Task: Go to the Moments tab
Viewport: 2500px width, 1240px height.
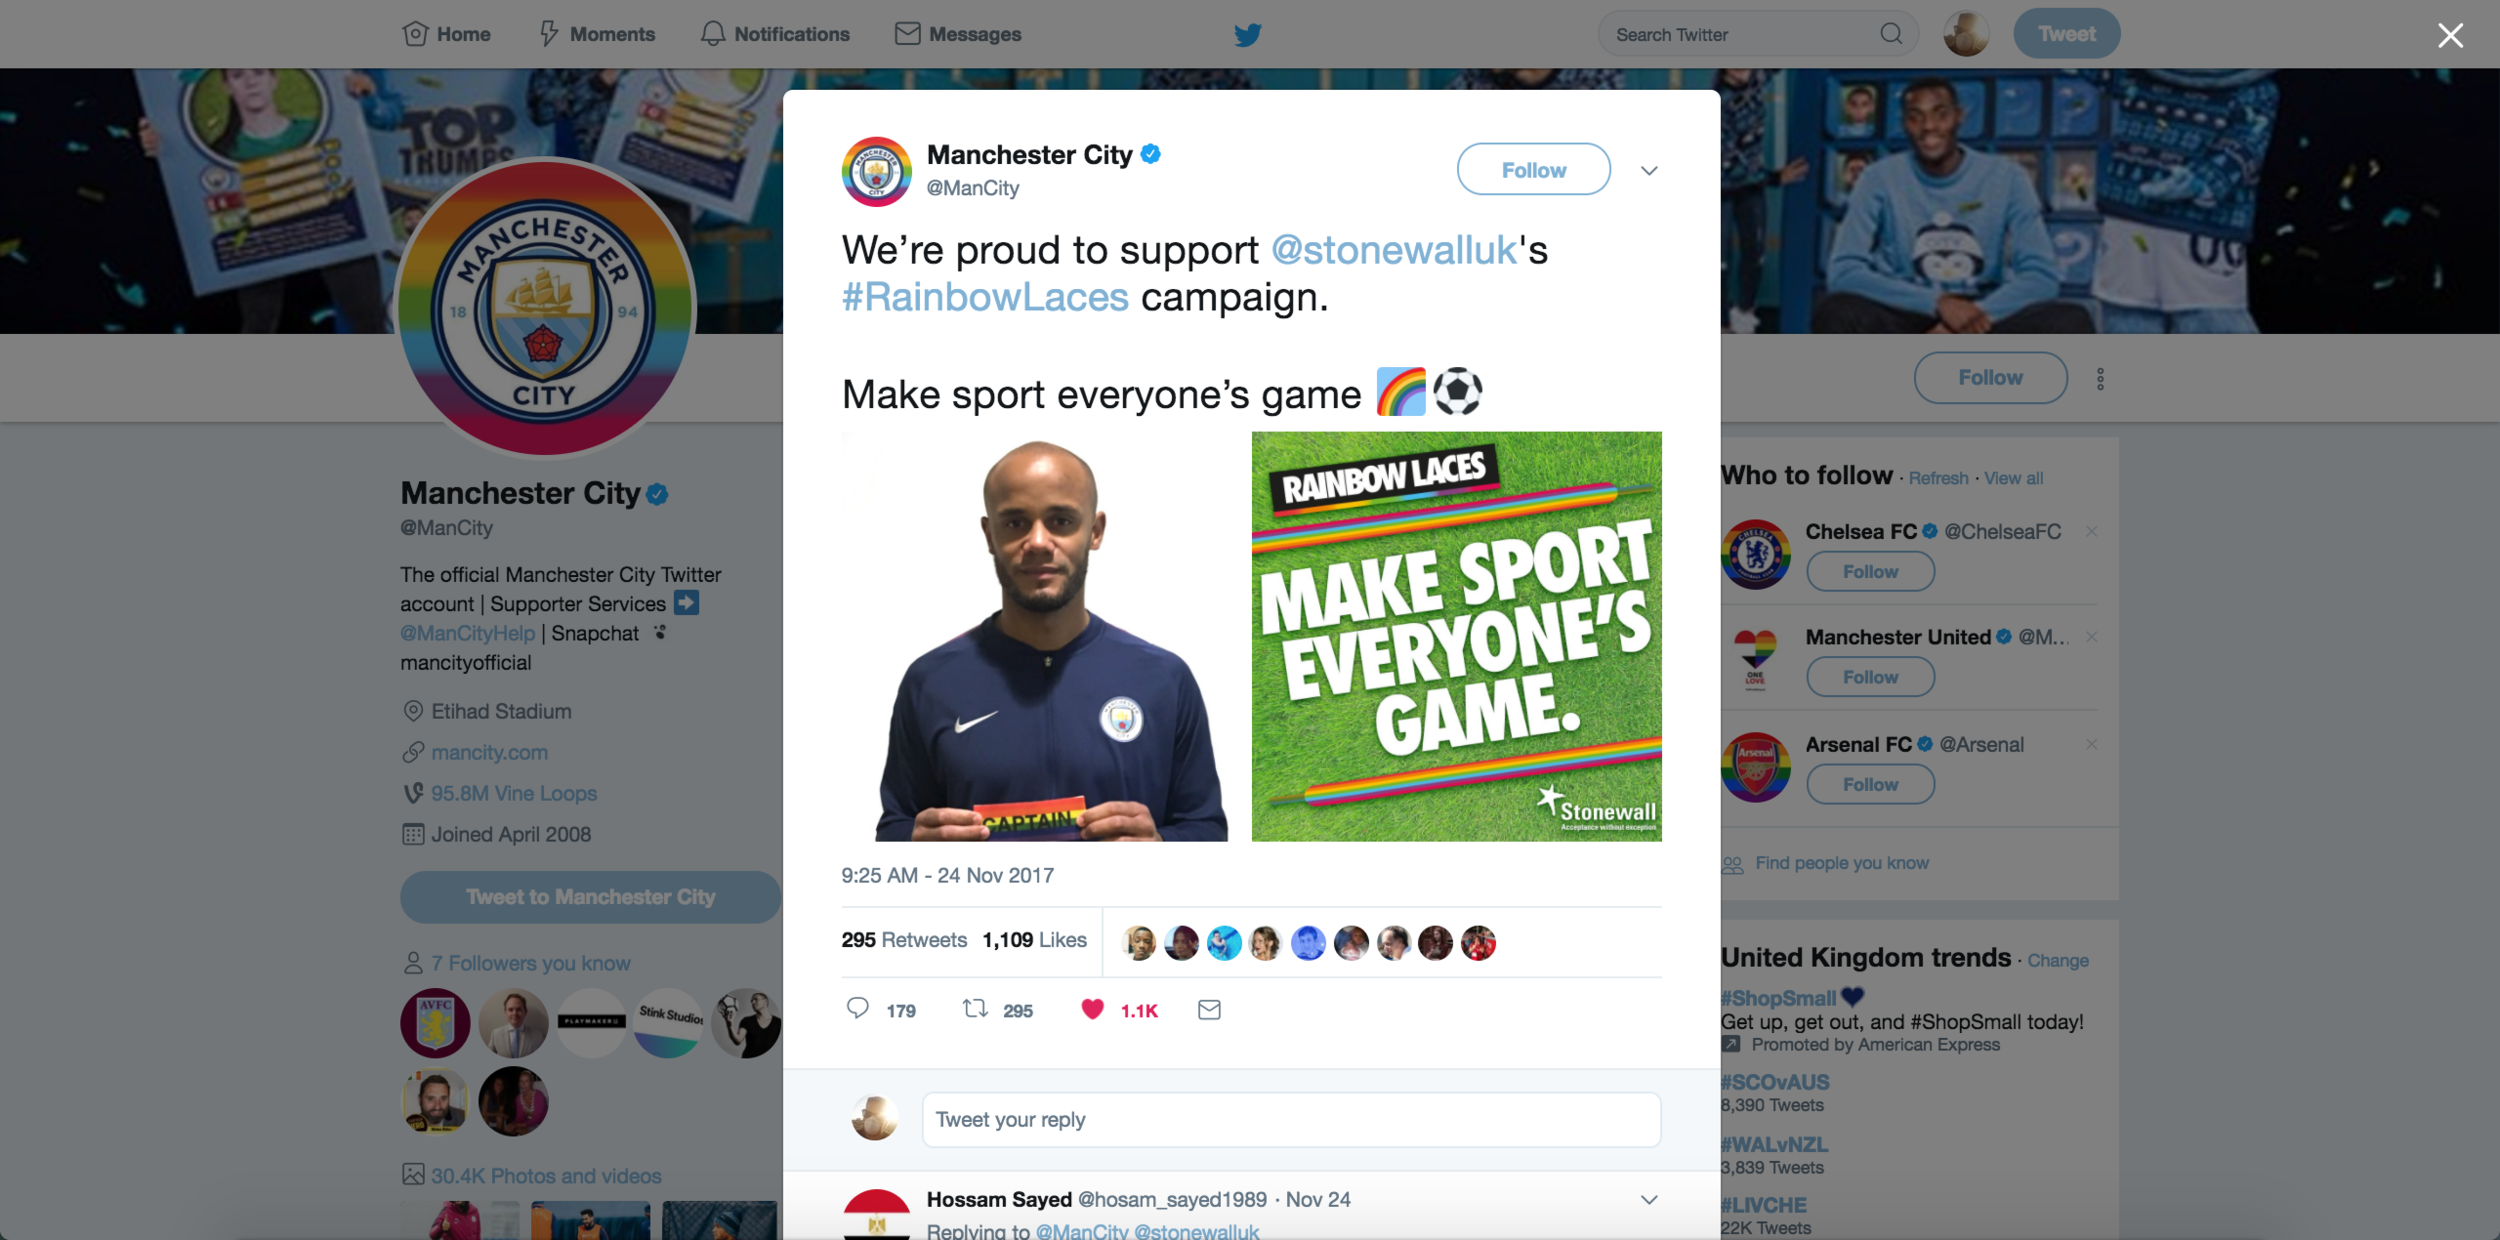Action: tap(597, 34)
